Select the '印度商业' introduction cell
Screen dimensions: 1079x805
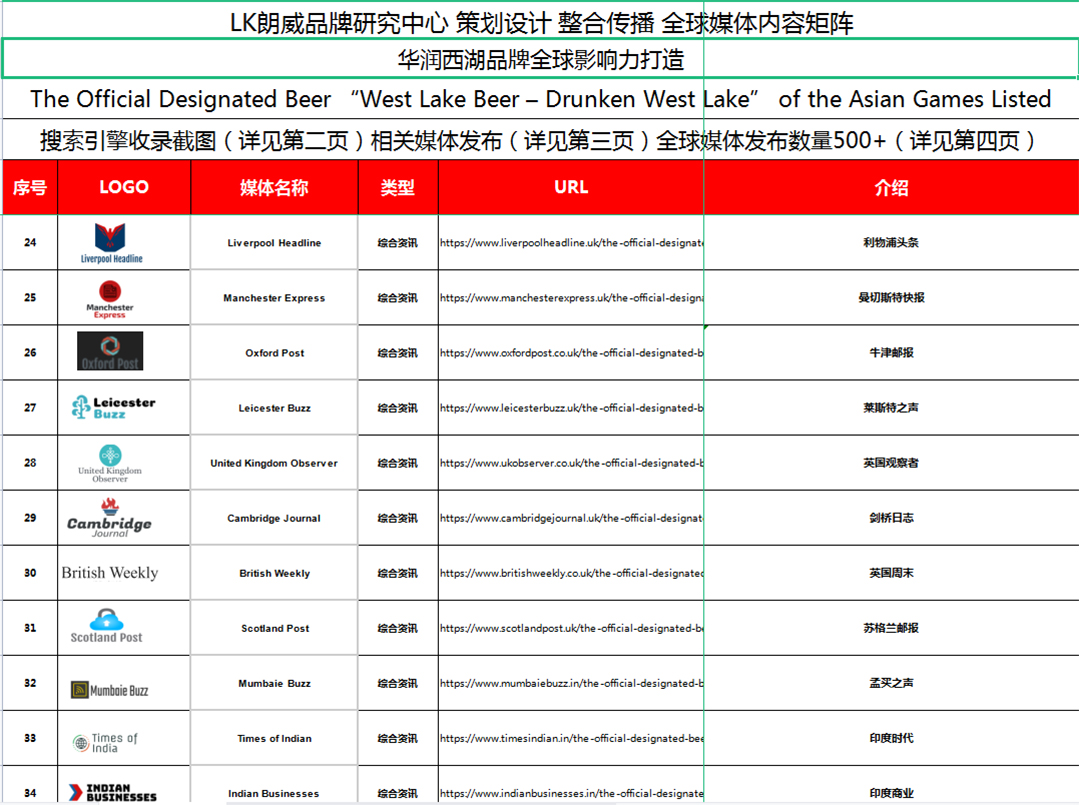click(x=891, y=786)
